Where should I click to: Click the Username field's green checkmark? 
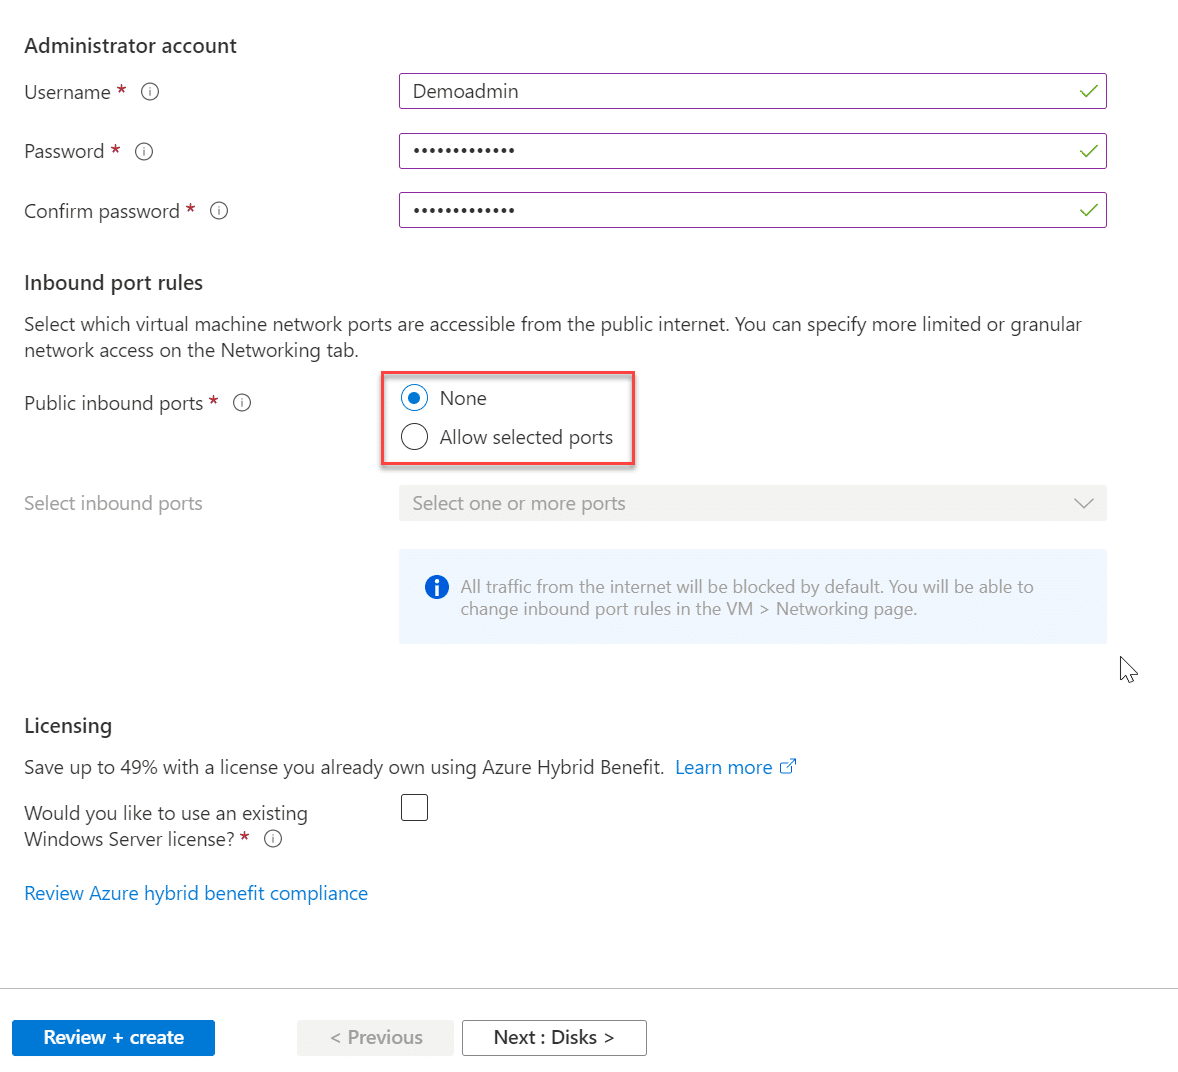[x=1088, y=92]
